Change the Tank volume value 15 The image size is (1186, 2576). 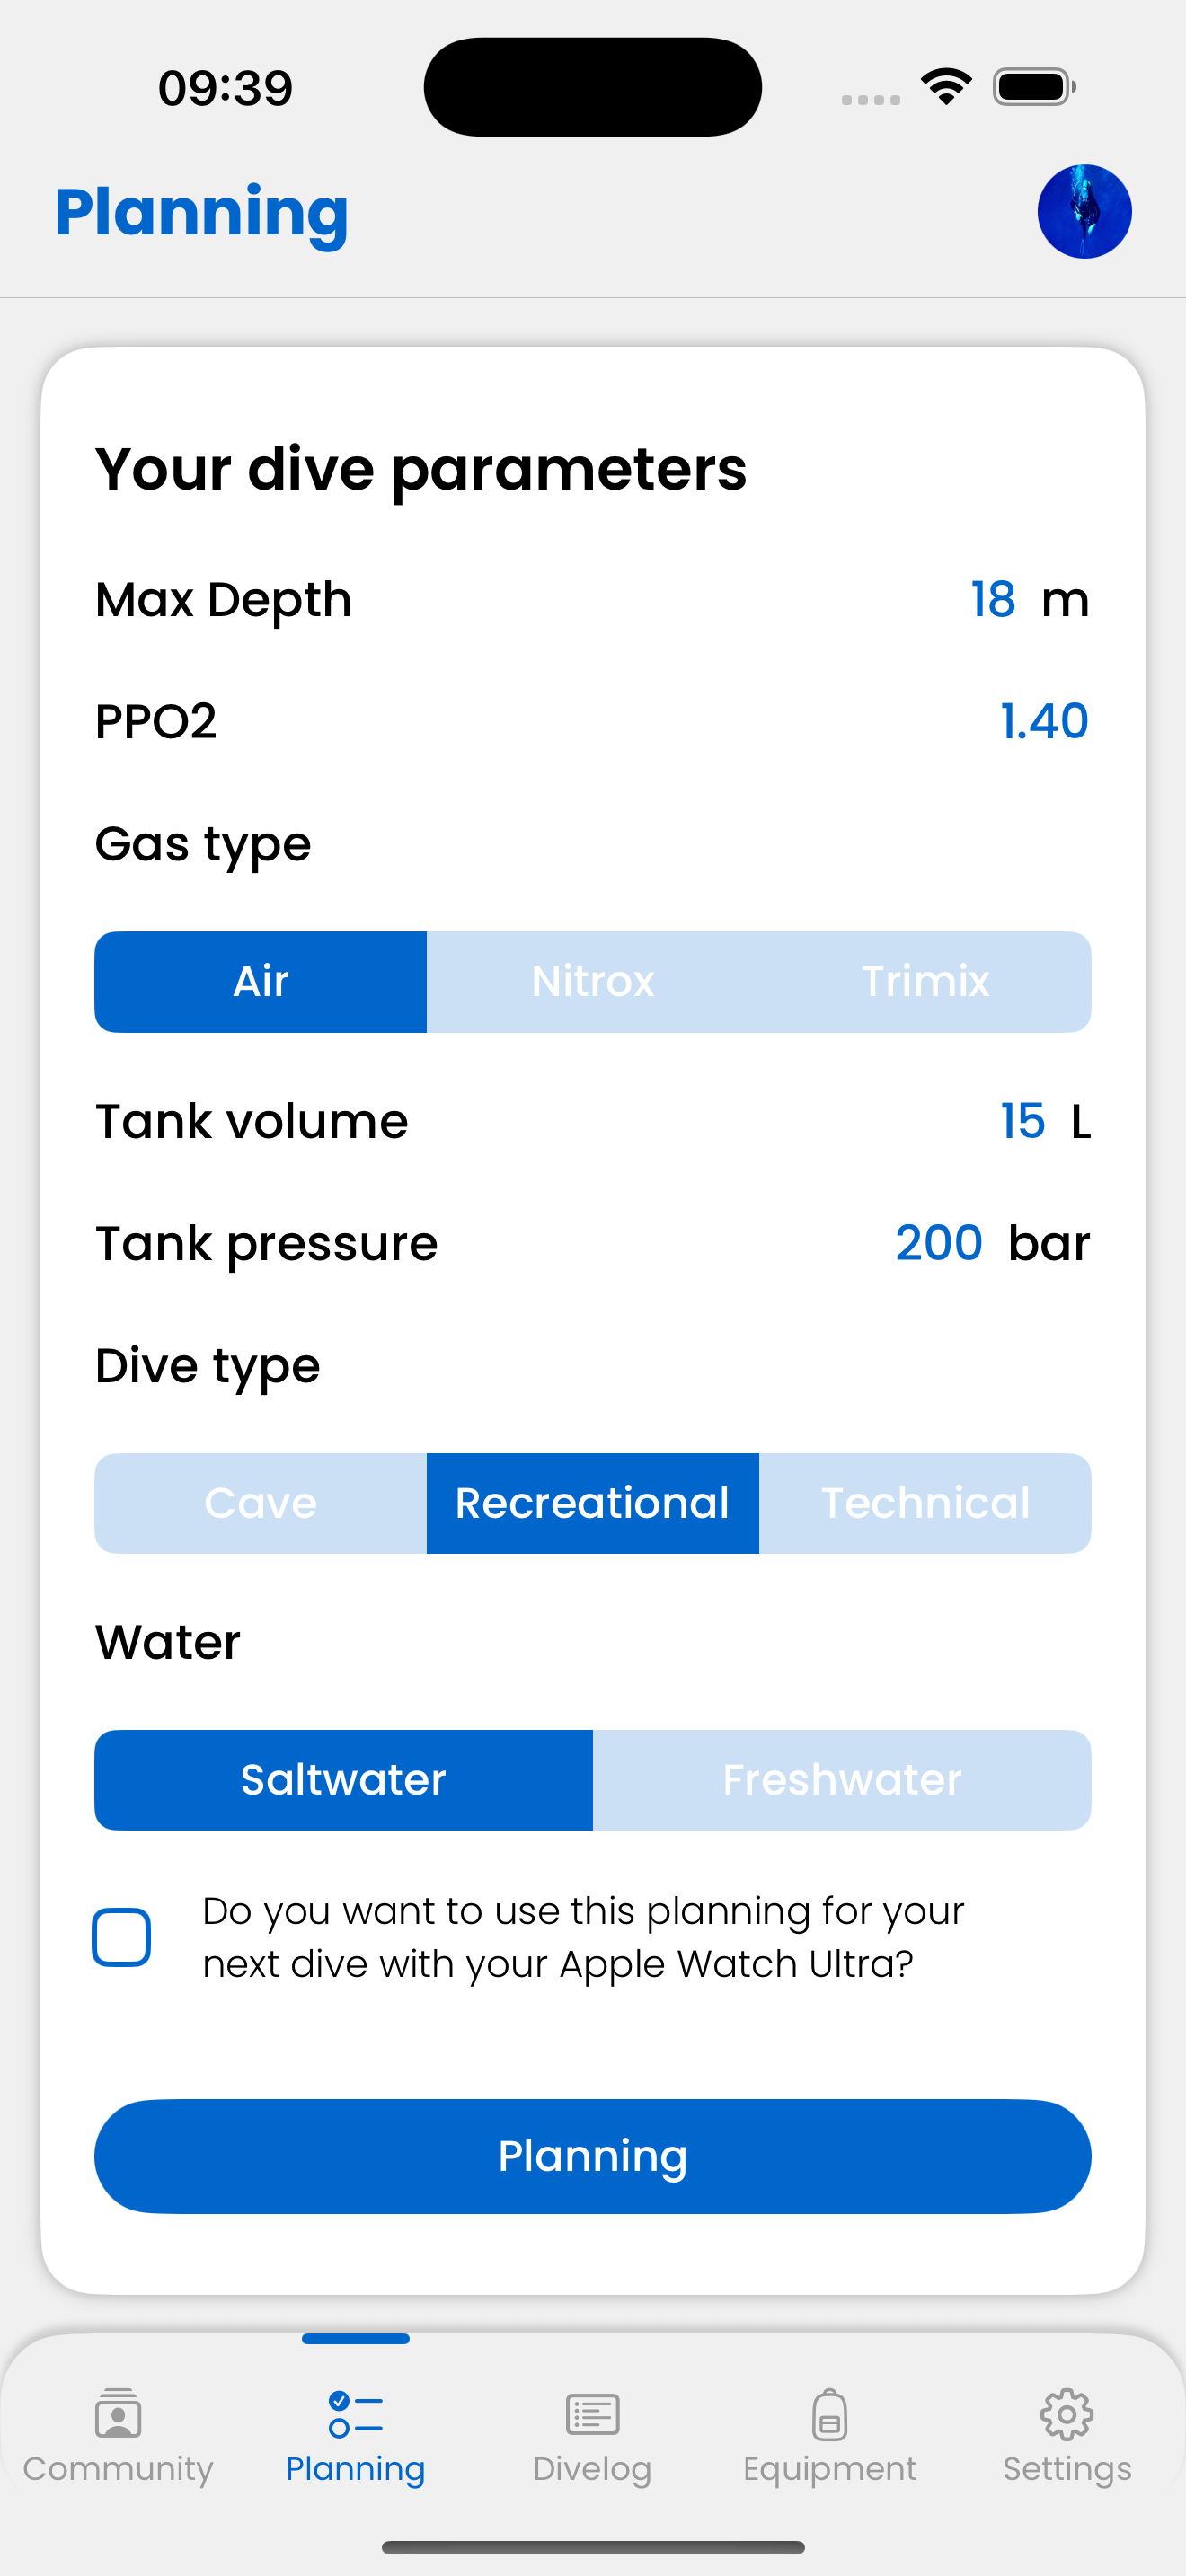point(1022,1121)
